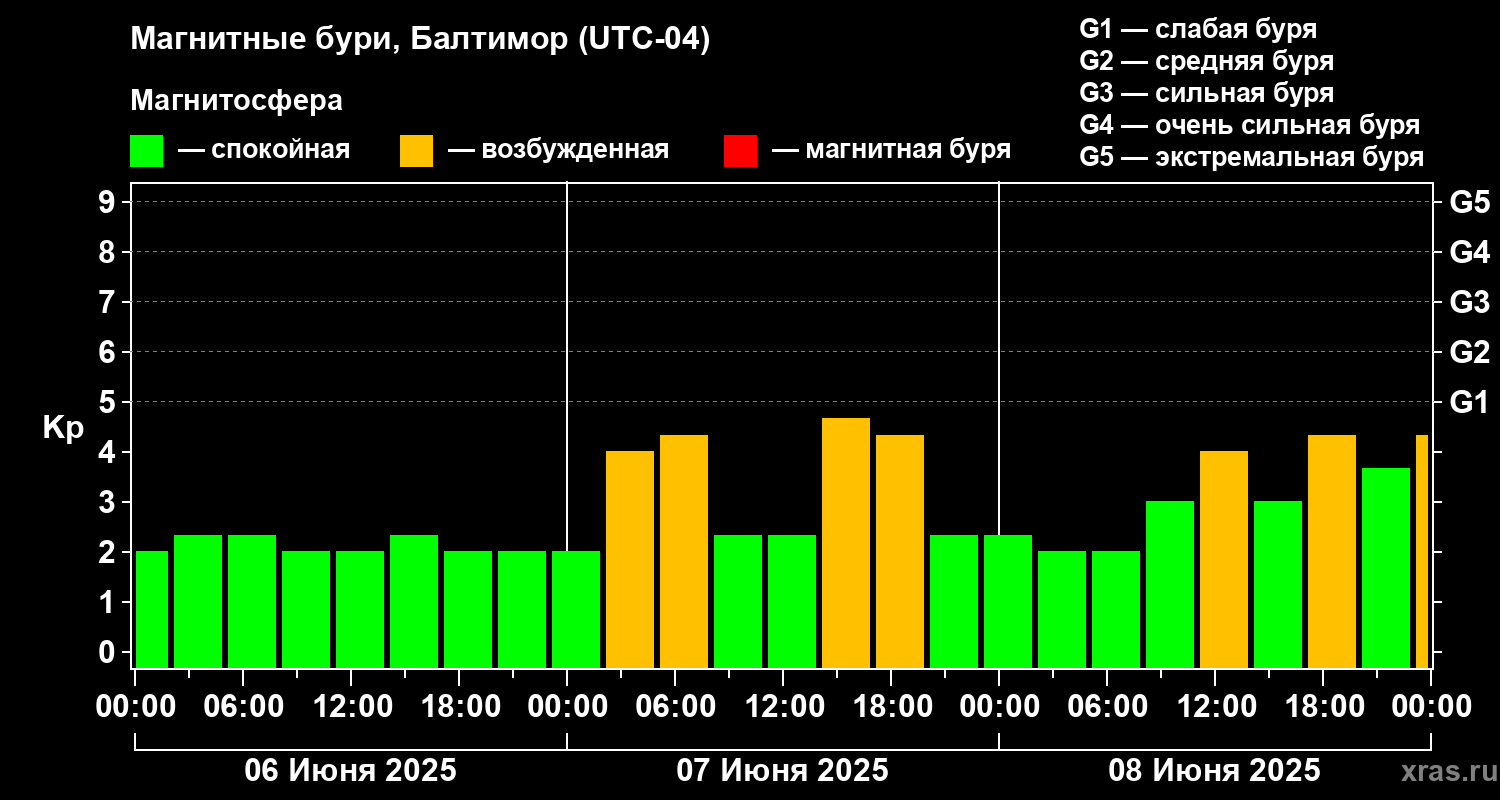Click the 'G1' label on right axis
The image size is (1500, 800).
pos(1469,402)
